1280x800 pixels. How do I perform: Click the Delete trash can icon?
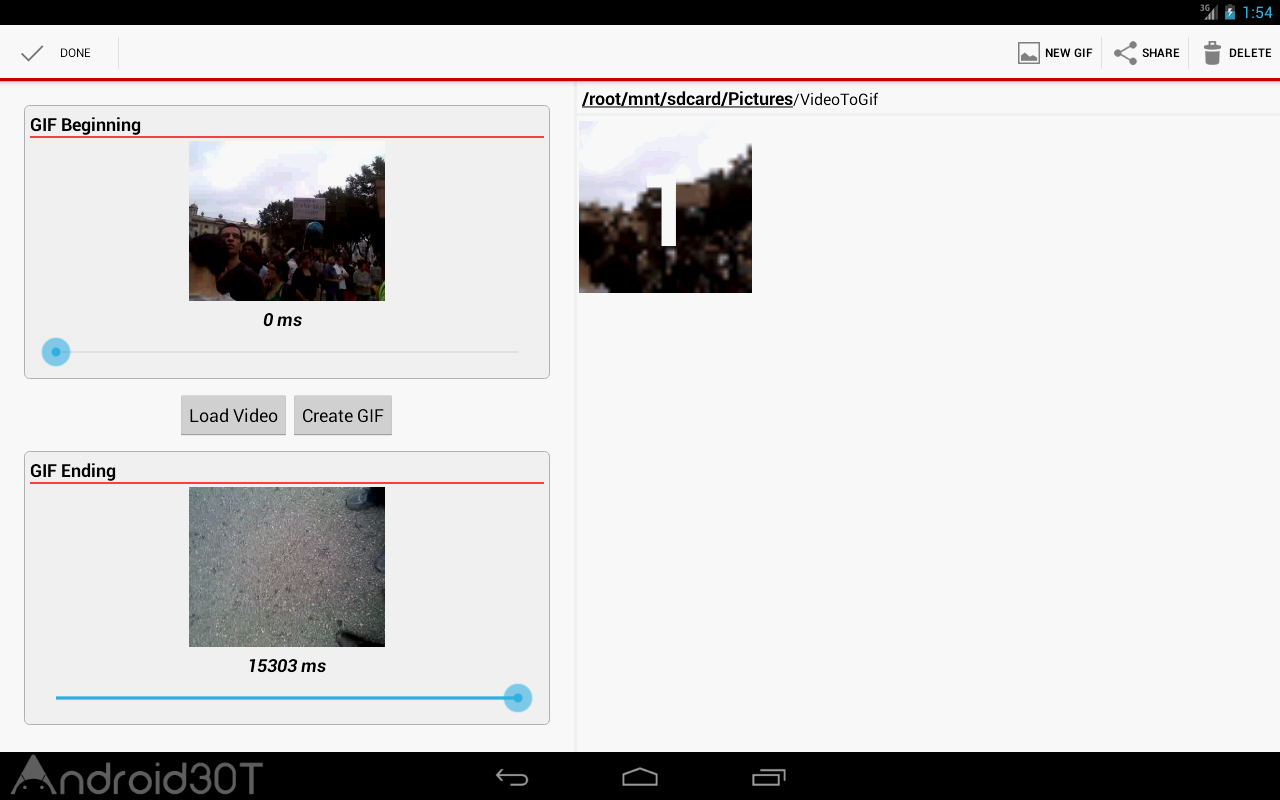pyautogui.click(x=1212, y=53)
